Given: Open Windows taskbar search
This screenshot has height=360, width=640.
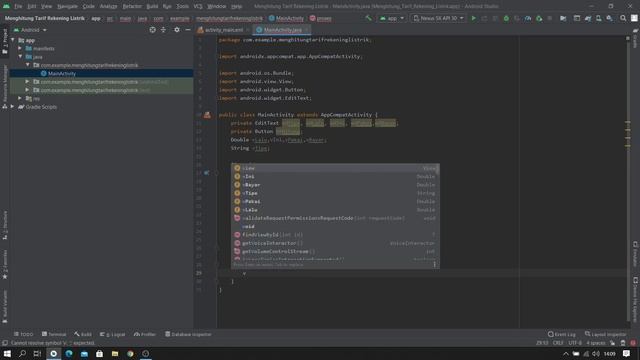Looking at the screenshot, I should [22, 353].
